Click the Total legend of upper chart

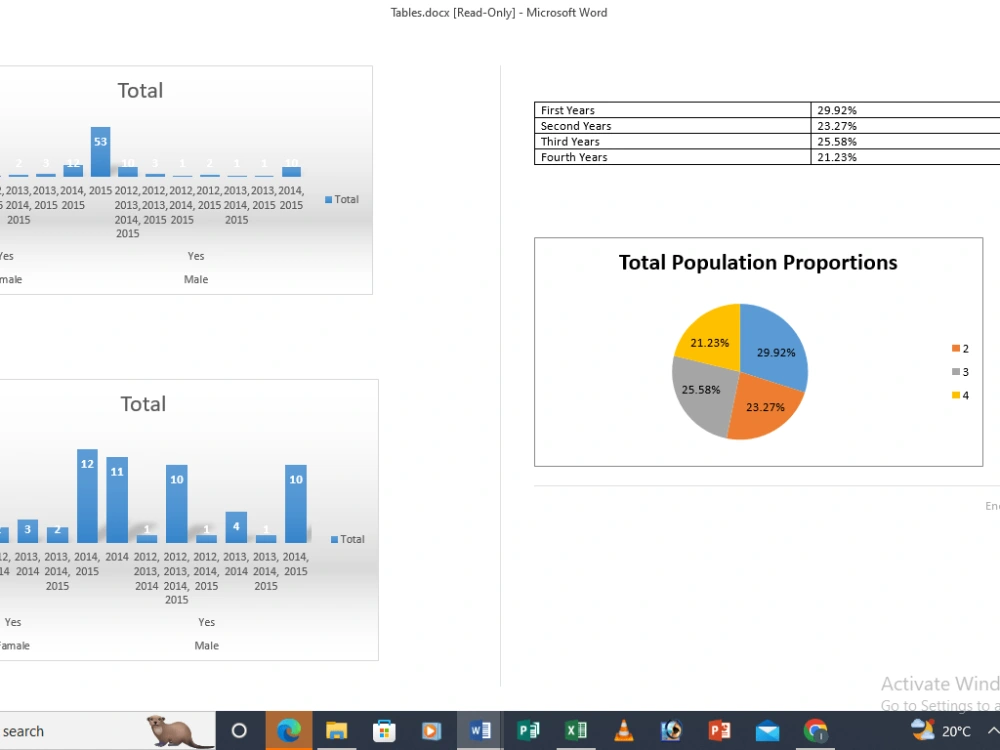[342, 199]
